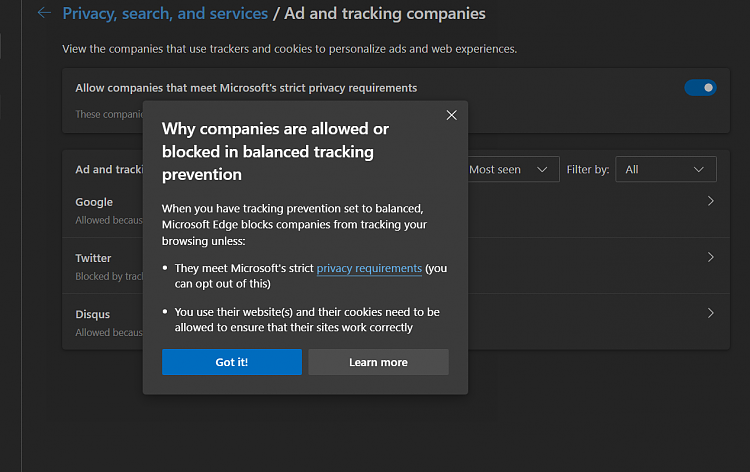
Task: Expand the Google company row chevron
Action: click(x=710, y=201)
